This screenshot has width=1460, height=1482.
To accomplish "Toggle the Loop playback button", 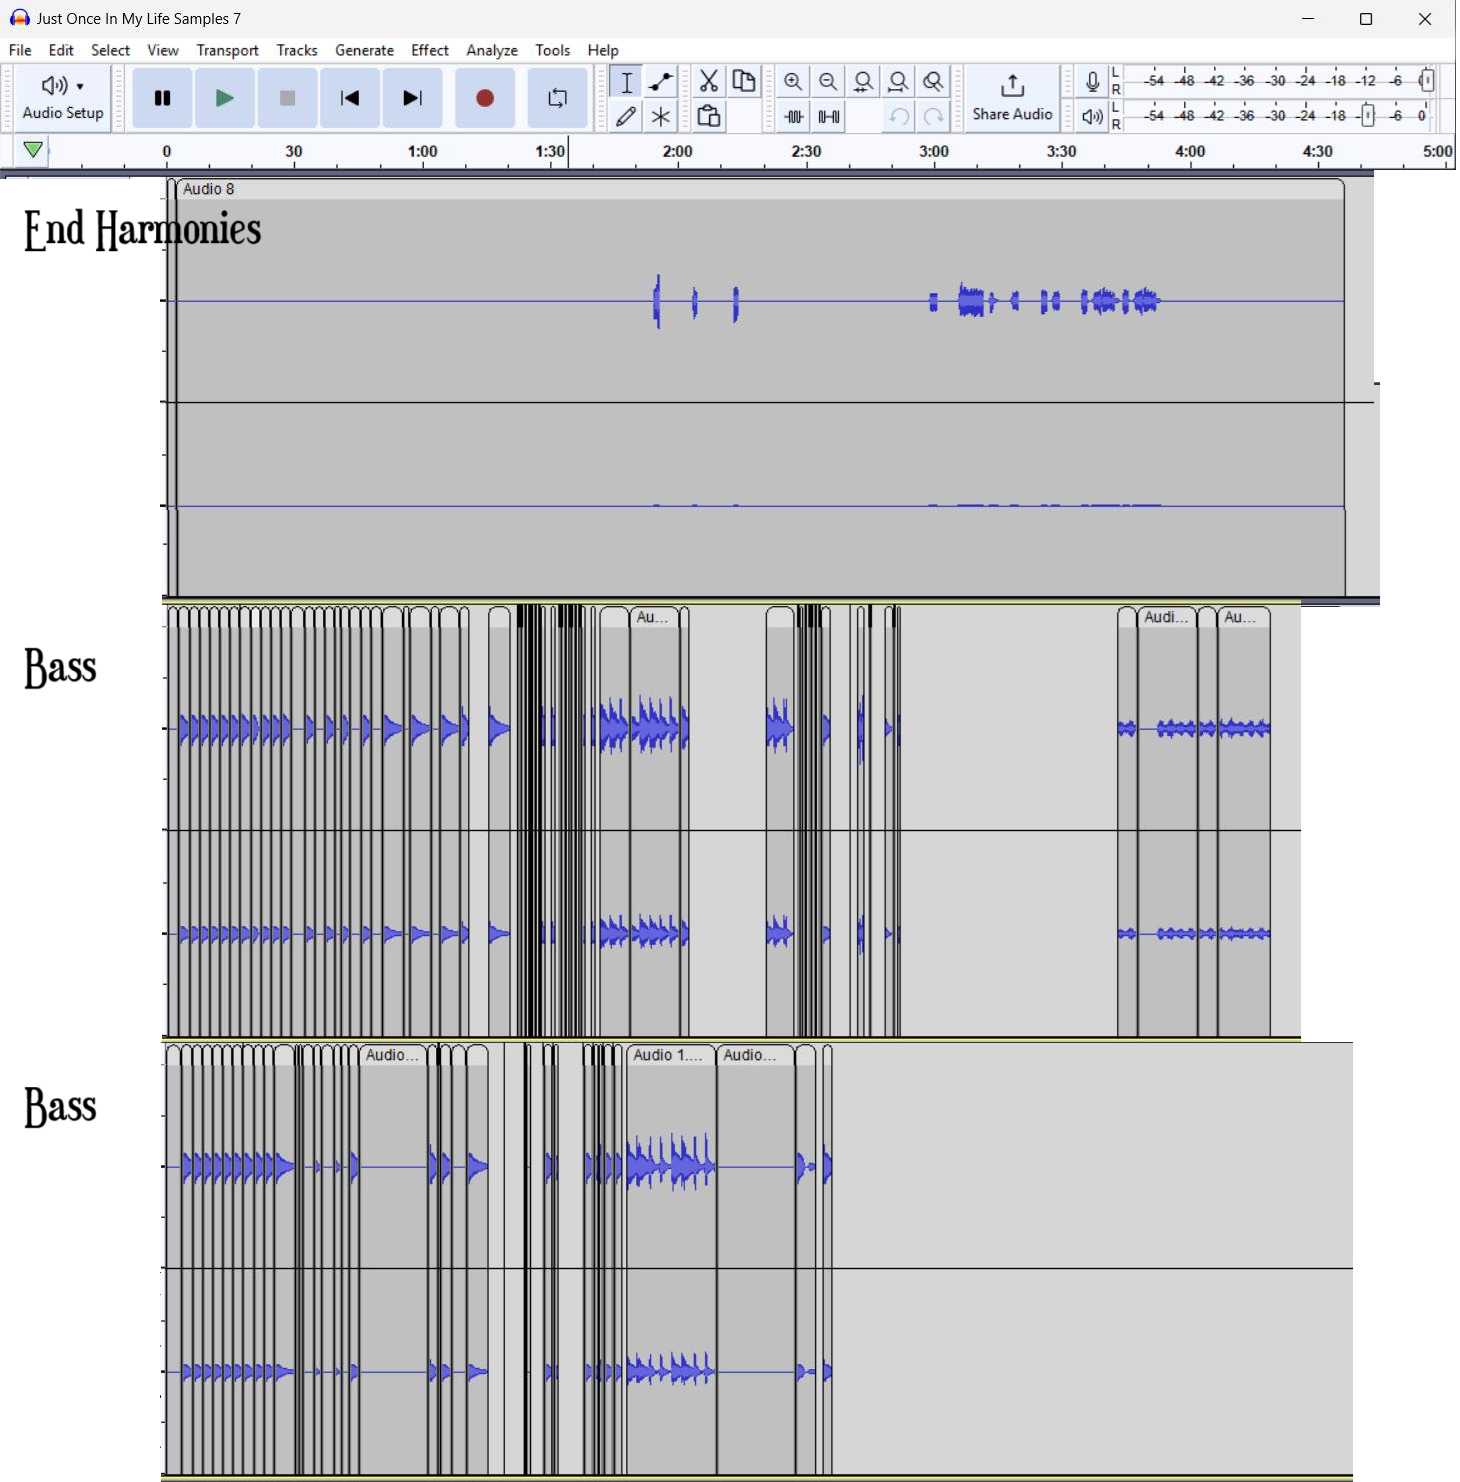I will point(557,98).
